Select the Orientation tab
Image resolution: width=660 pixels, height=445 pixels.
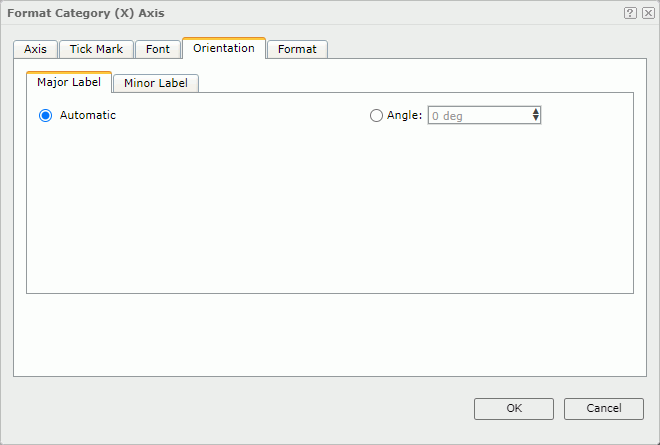[224, 48]
